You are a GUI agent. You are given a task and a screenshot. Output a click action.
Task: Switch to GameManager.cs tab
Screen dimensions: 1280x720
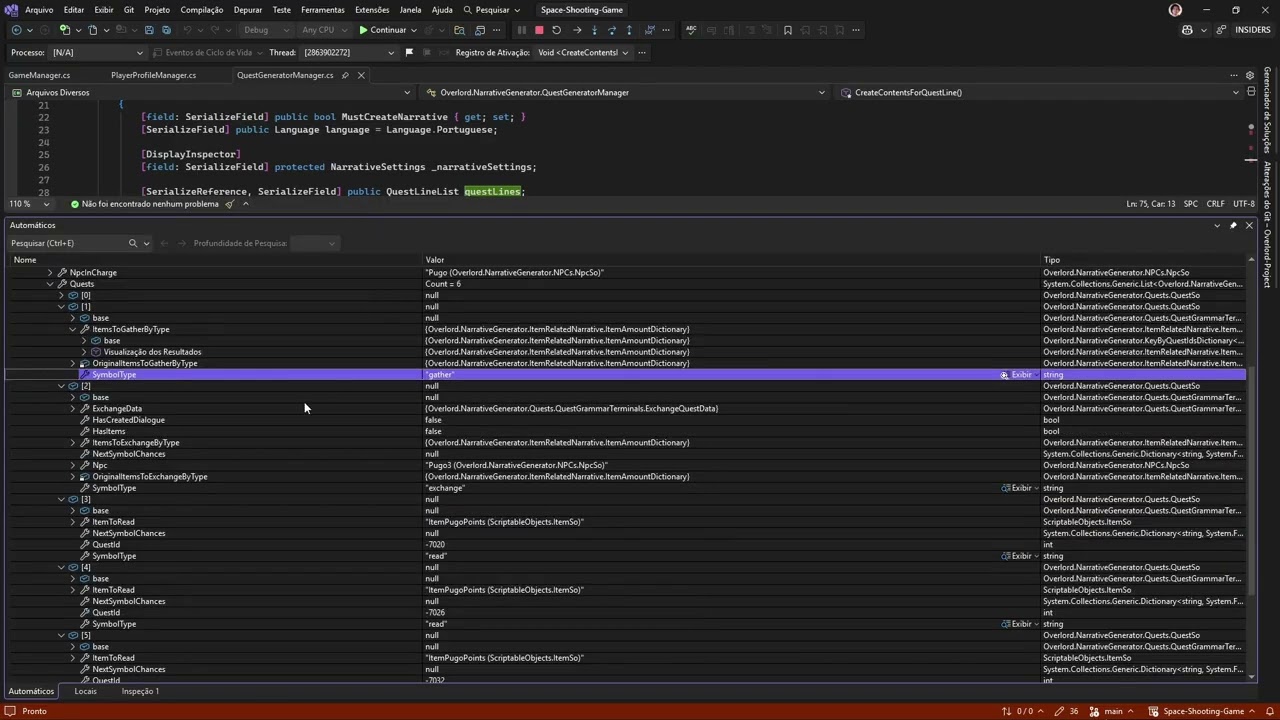click(40, 75)
